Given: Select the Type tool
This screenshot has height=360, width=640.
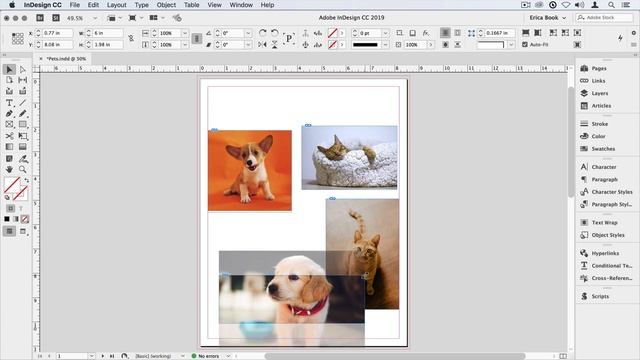Looking at the screenshot, I should [x=9, y=103].
